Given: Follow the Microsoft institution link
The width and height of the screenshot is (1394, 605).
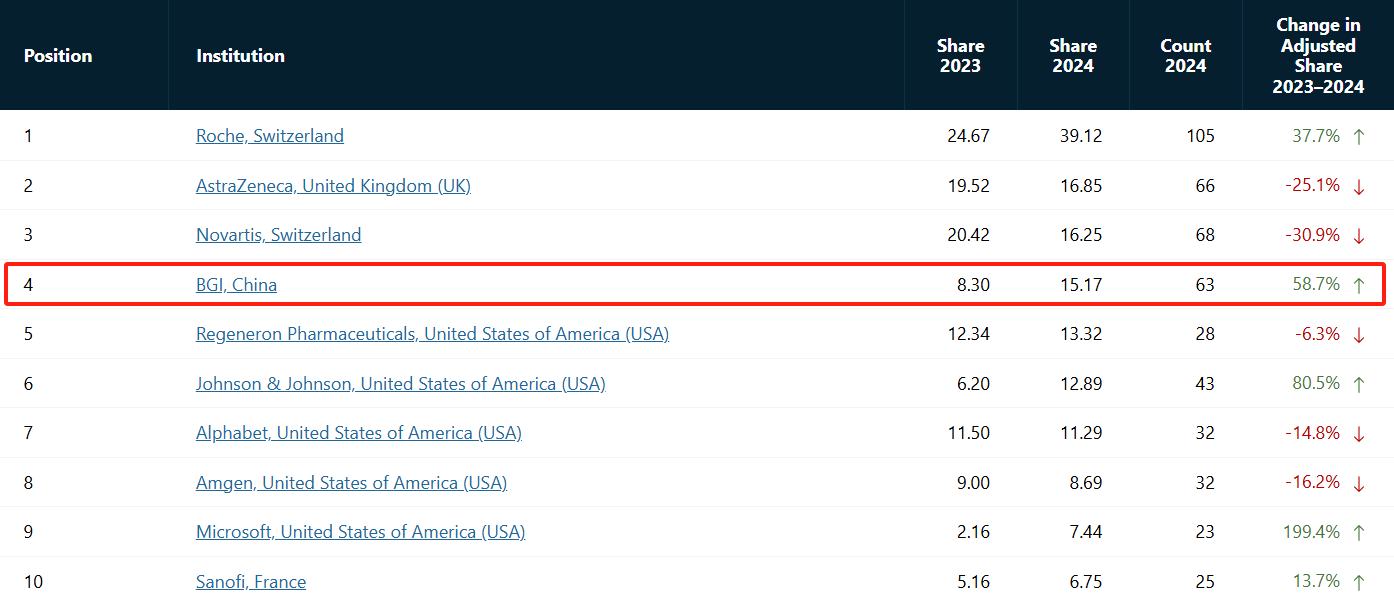Looking at the screenshot, I should point(360,532).
